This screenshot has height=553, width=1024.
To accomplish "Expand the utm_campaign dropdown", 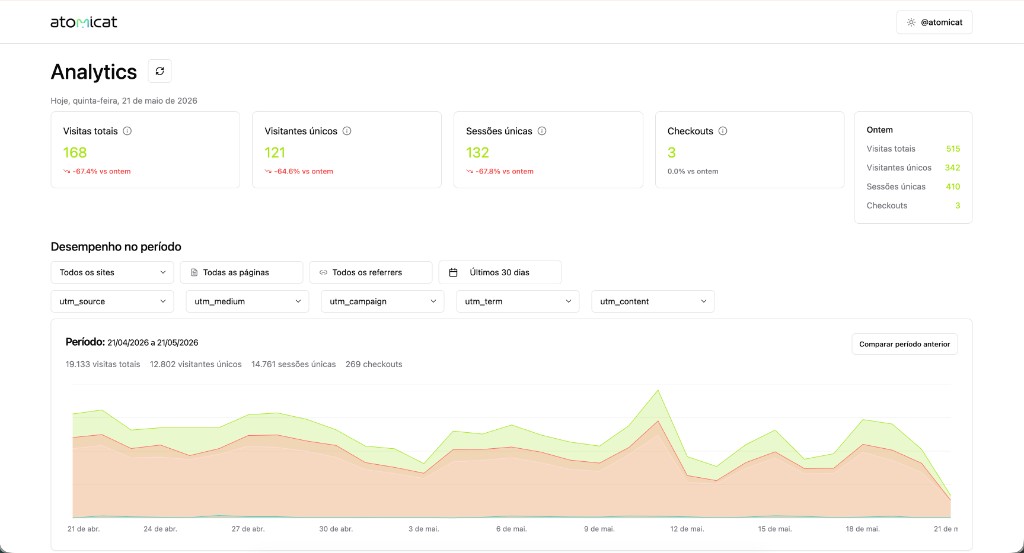I will click(x=383, y=301).
